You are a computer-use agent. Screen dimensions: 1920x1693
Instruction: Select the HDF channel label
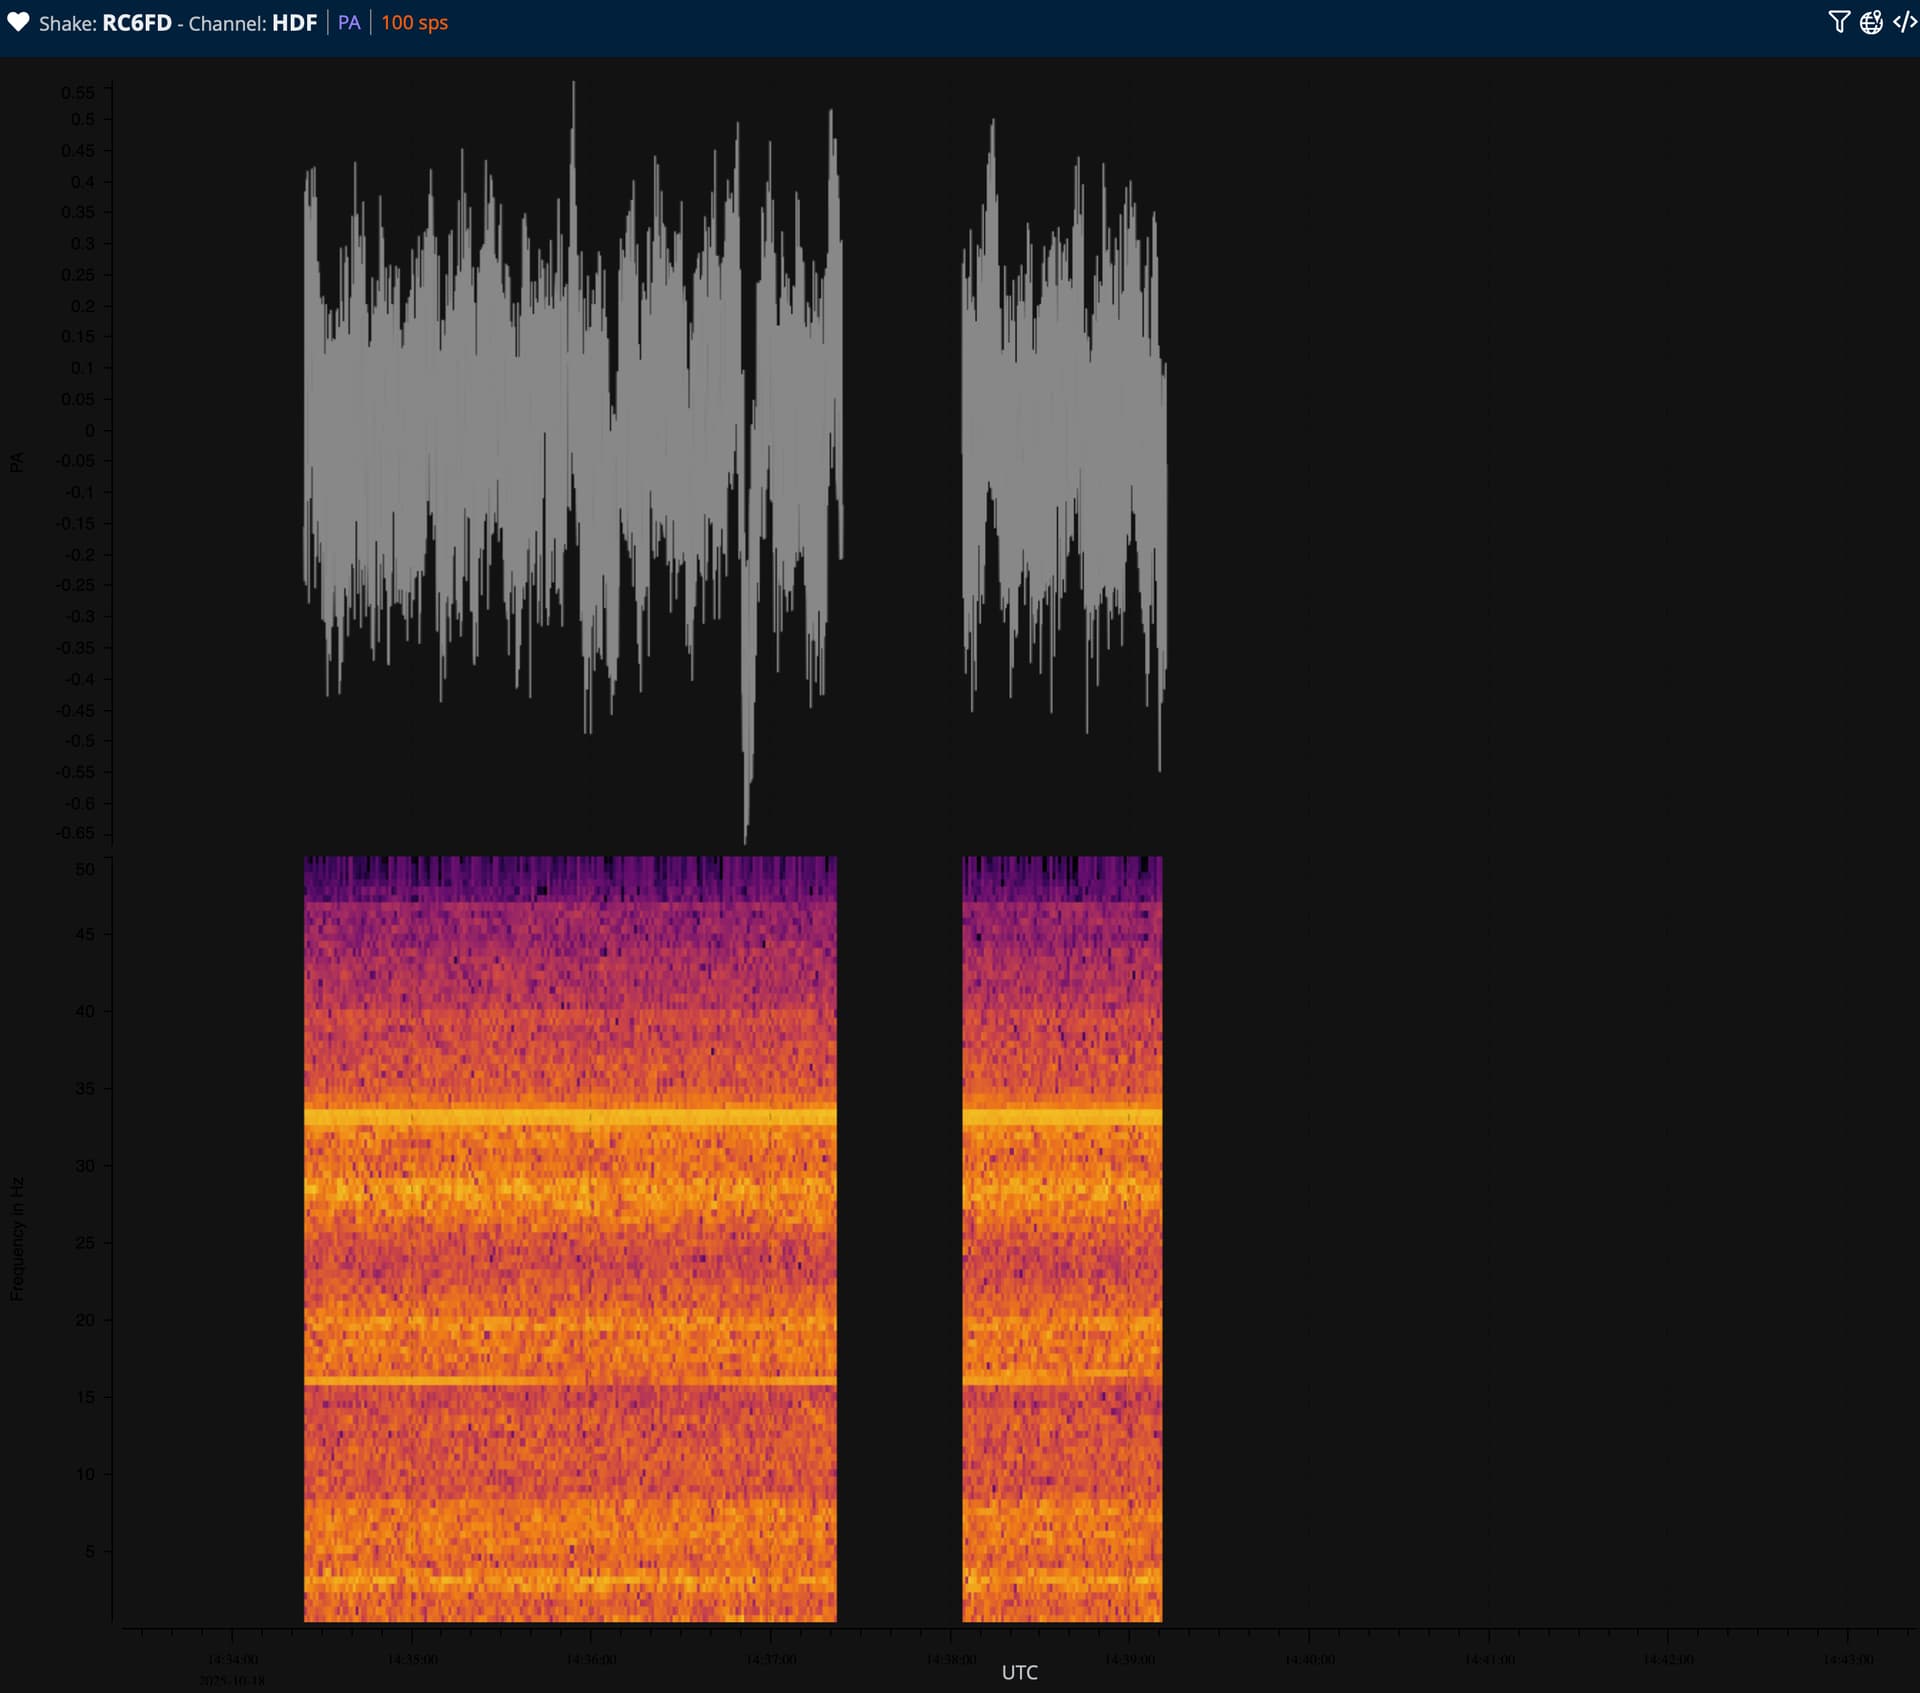tap(294, 23)
